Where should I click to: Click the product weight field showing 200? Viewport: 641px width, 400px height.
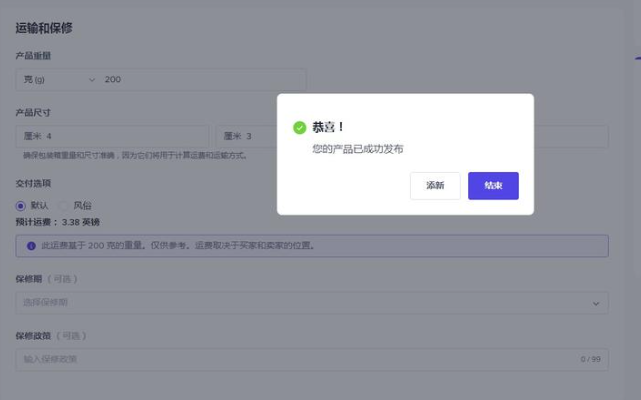pyautogui.click(x=200, y=80)
